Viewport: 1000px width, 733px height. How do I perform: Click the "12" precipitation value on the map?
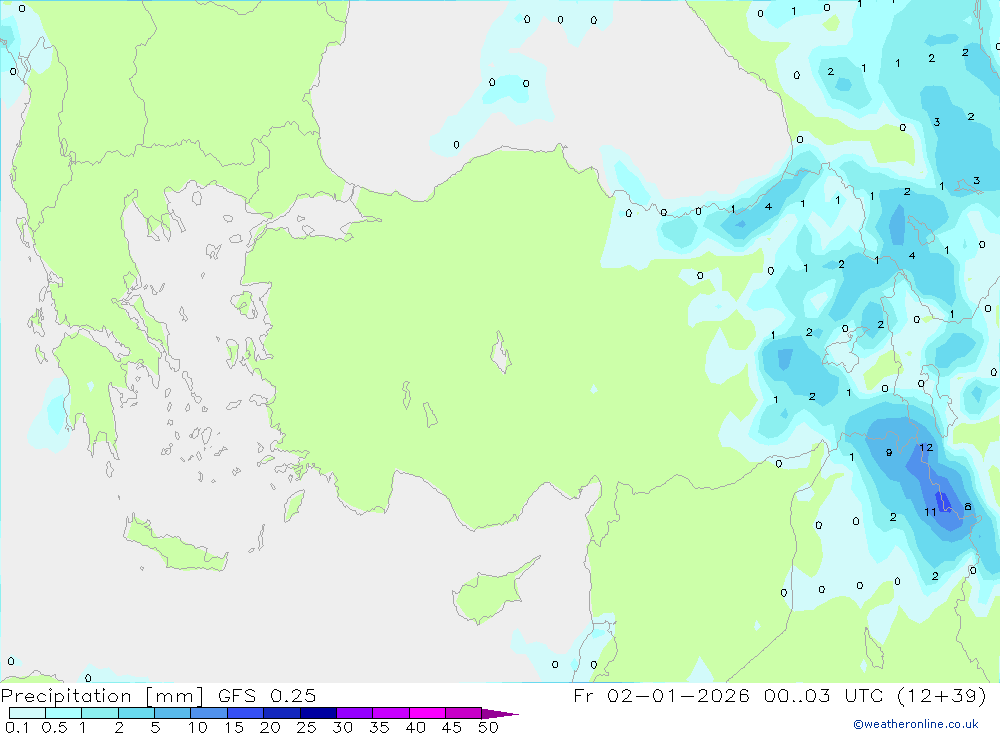point(926,448)
